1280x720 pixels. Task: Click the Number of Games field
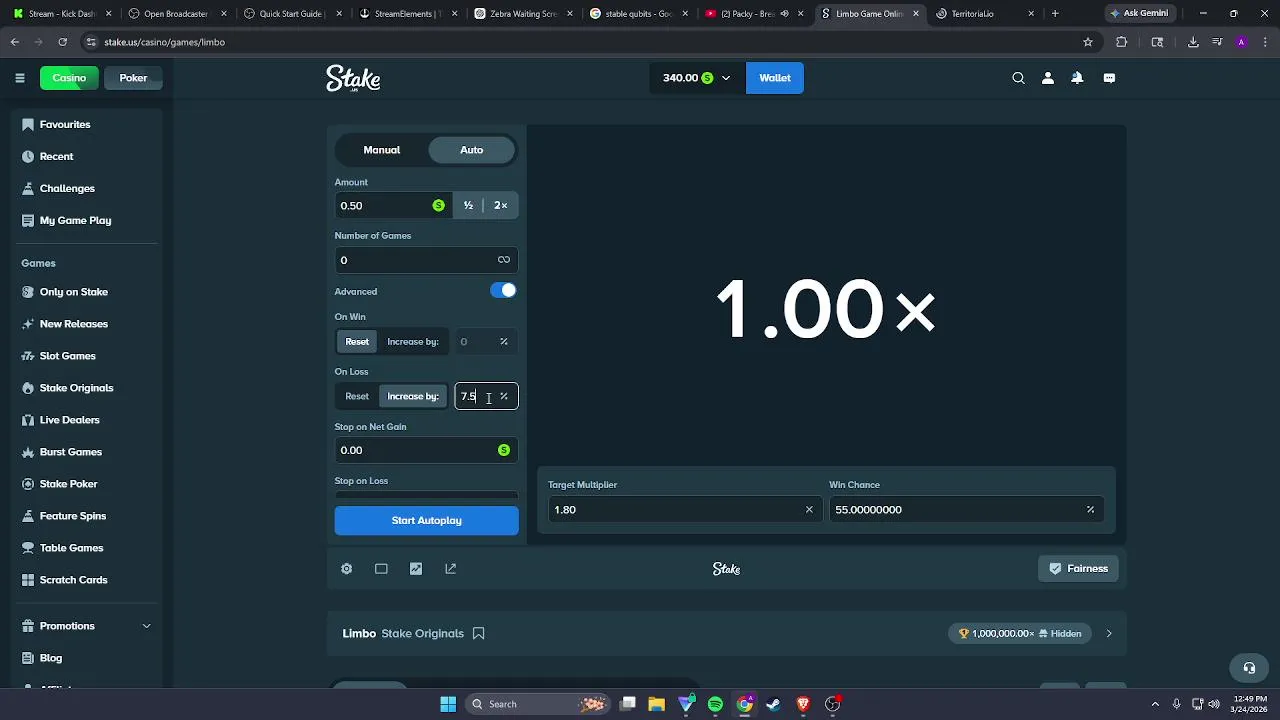coord(427,260)
